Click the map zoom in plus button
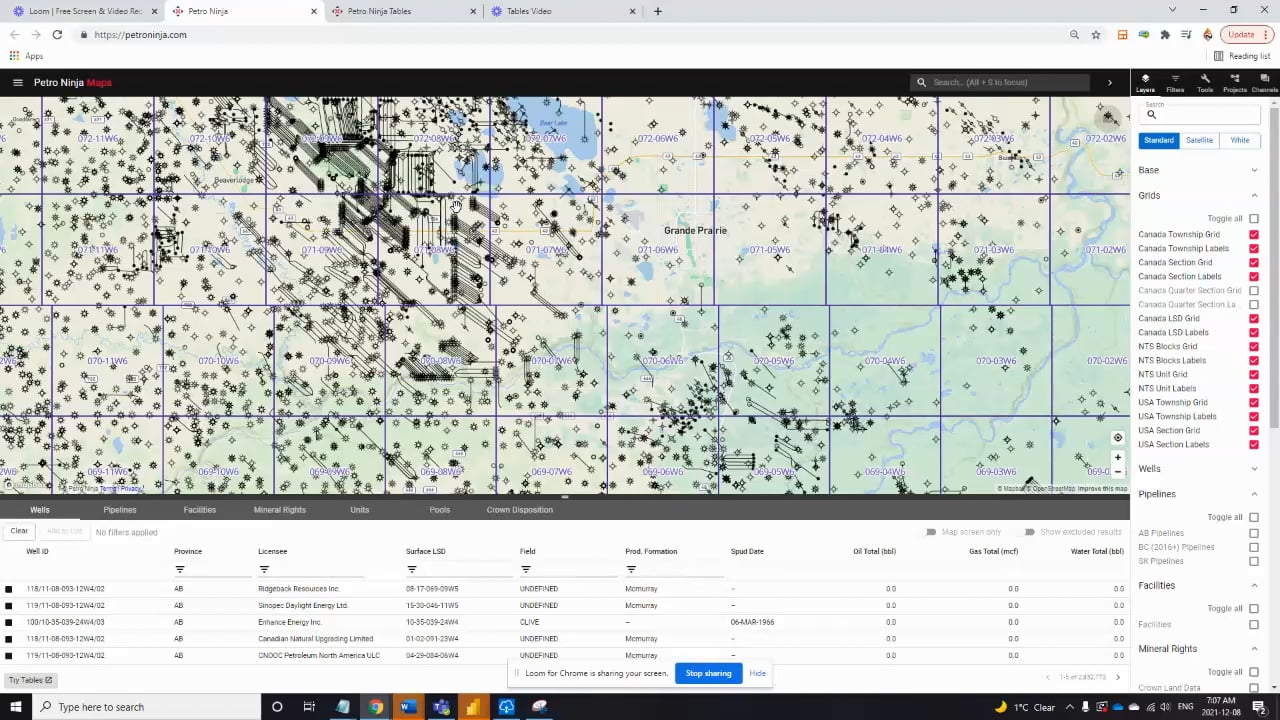The image size is (1280, 720). click(x=1118, y=458)
